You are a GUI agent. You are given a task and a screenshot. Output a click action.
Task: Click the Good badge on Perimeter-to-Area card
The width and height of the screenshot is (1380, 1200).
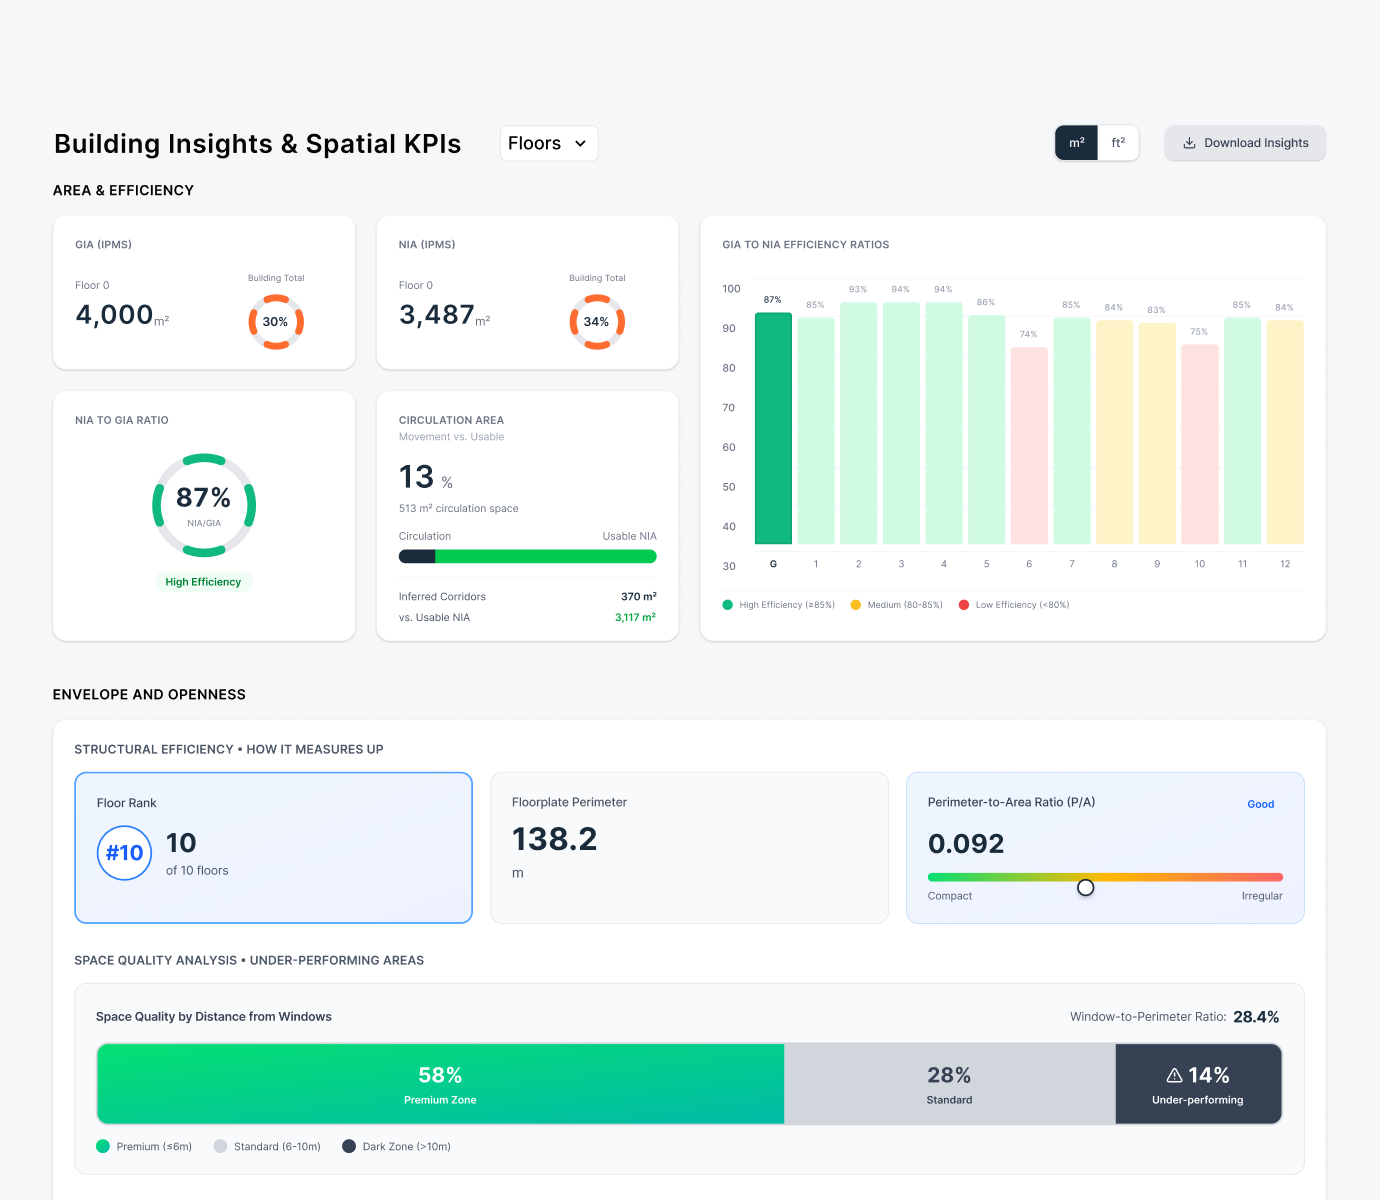coord(1260,804)
